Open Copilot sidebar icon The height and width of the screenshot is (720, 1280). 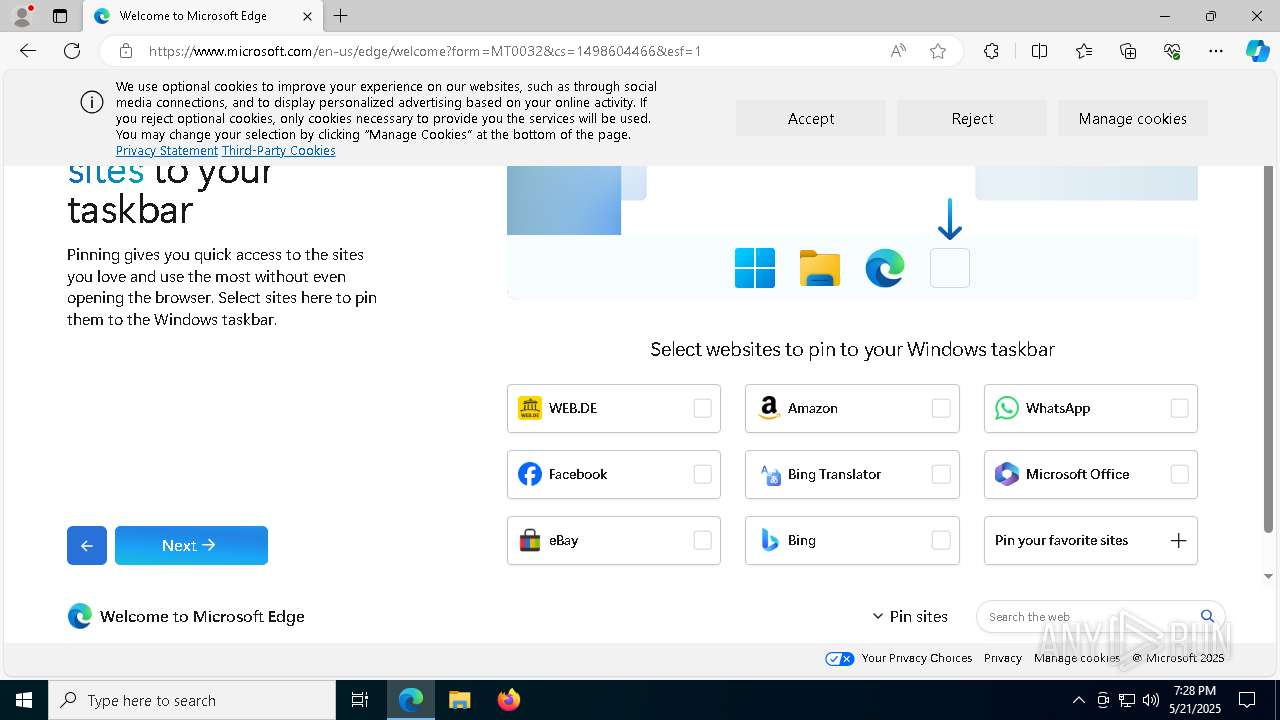1257,51
